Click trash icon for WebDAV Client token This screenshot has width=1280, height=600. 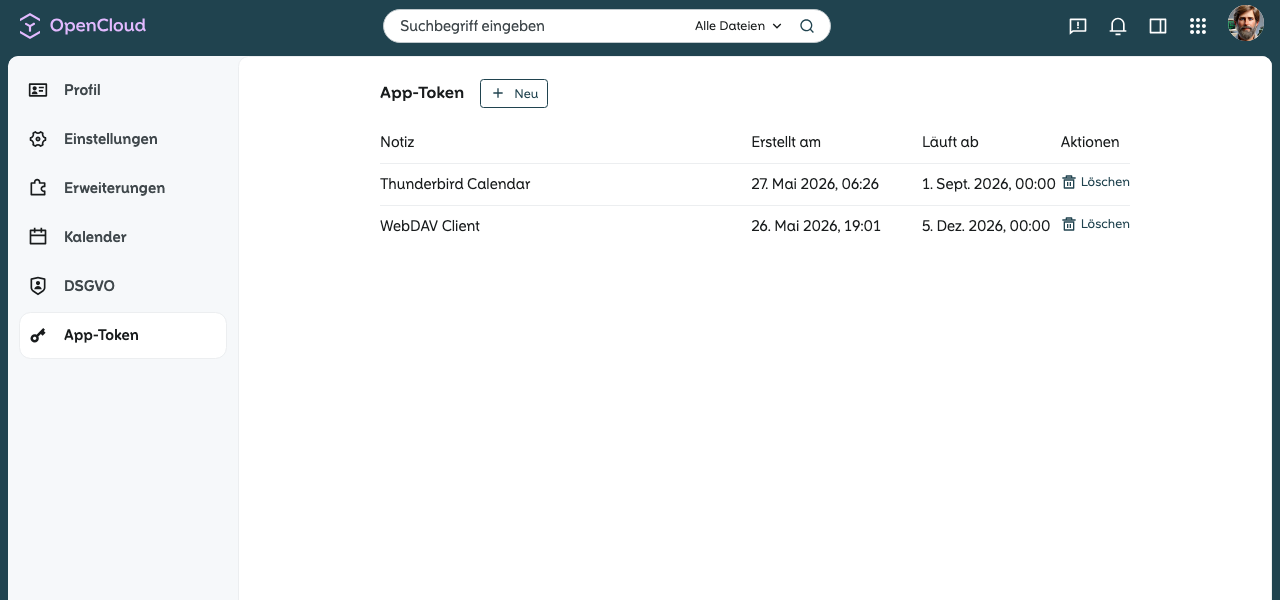pyautogui.click(x=1069, y=224)
